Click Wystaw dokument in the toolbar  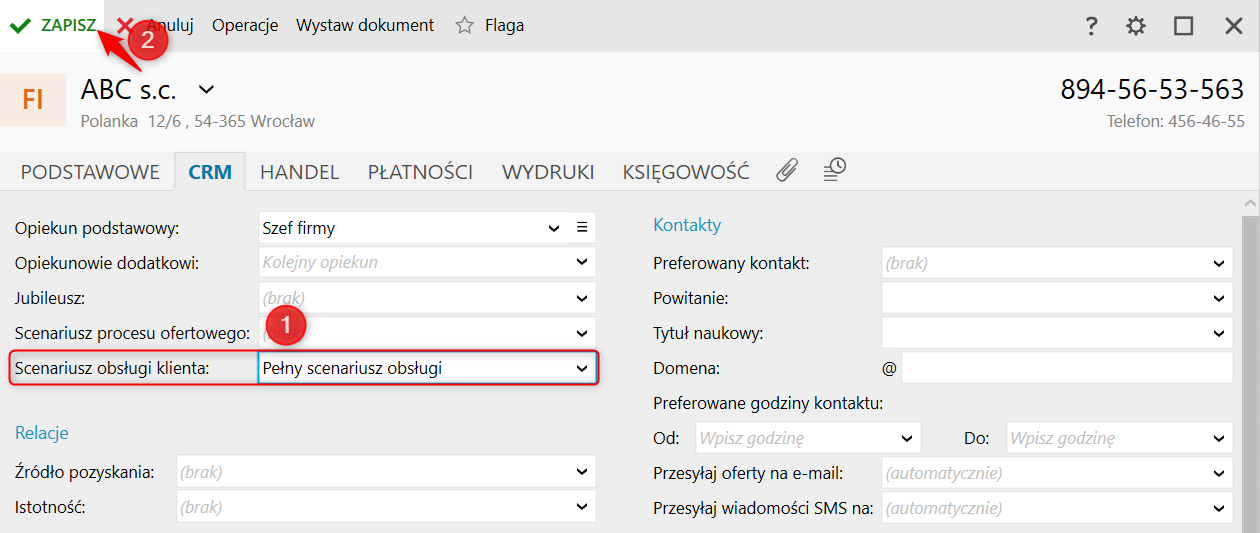[x=365, y=26]
